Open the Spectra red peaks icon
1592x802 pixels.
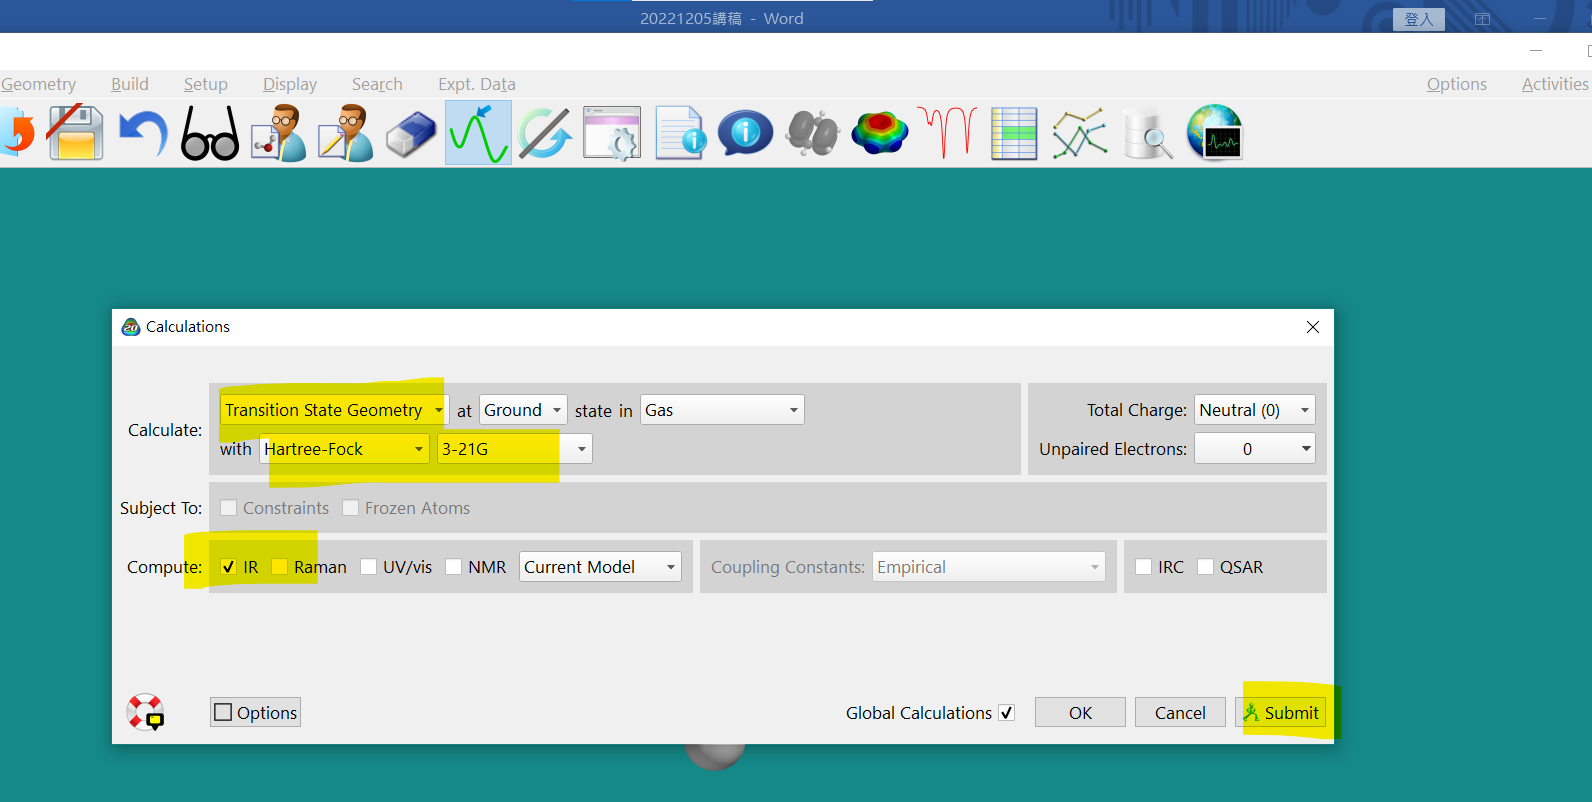click(x=947, y=133)
